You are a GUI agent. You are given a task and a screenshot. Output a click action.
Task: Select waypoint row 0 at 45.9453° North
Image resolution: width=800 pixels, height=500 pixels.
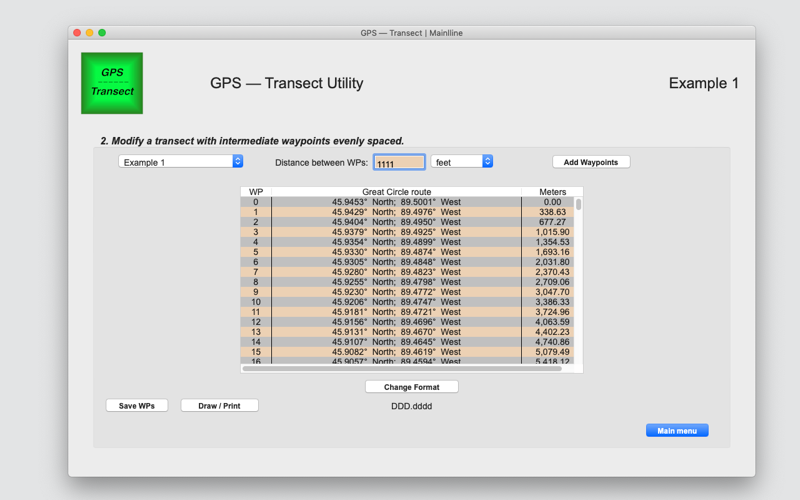pyautogui.click(x=407, y=202)
